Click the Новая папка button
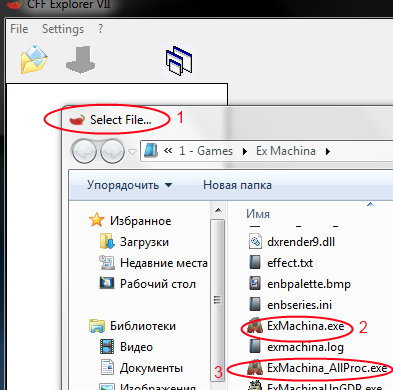 tap(237, 185)
